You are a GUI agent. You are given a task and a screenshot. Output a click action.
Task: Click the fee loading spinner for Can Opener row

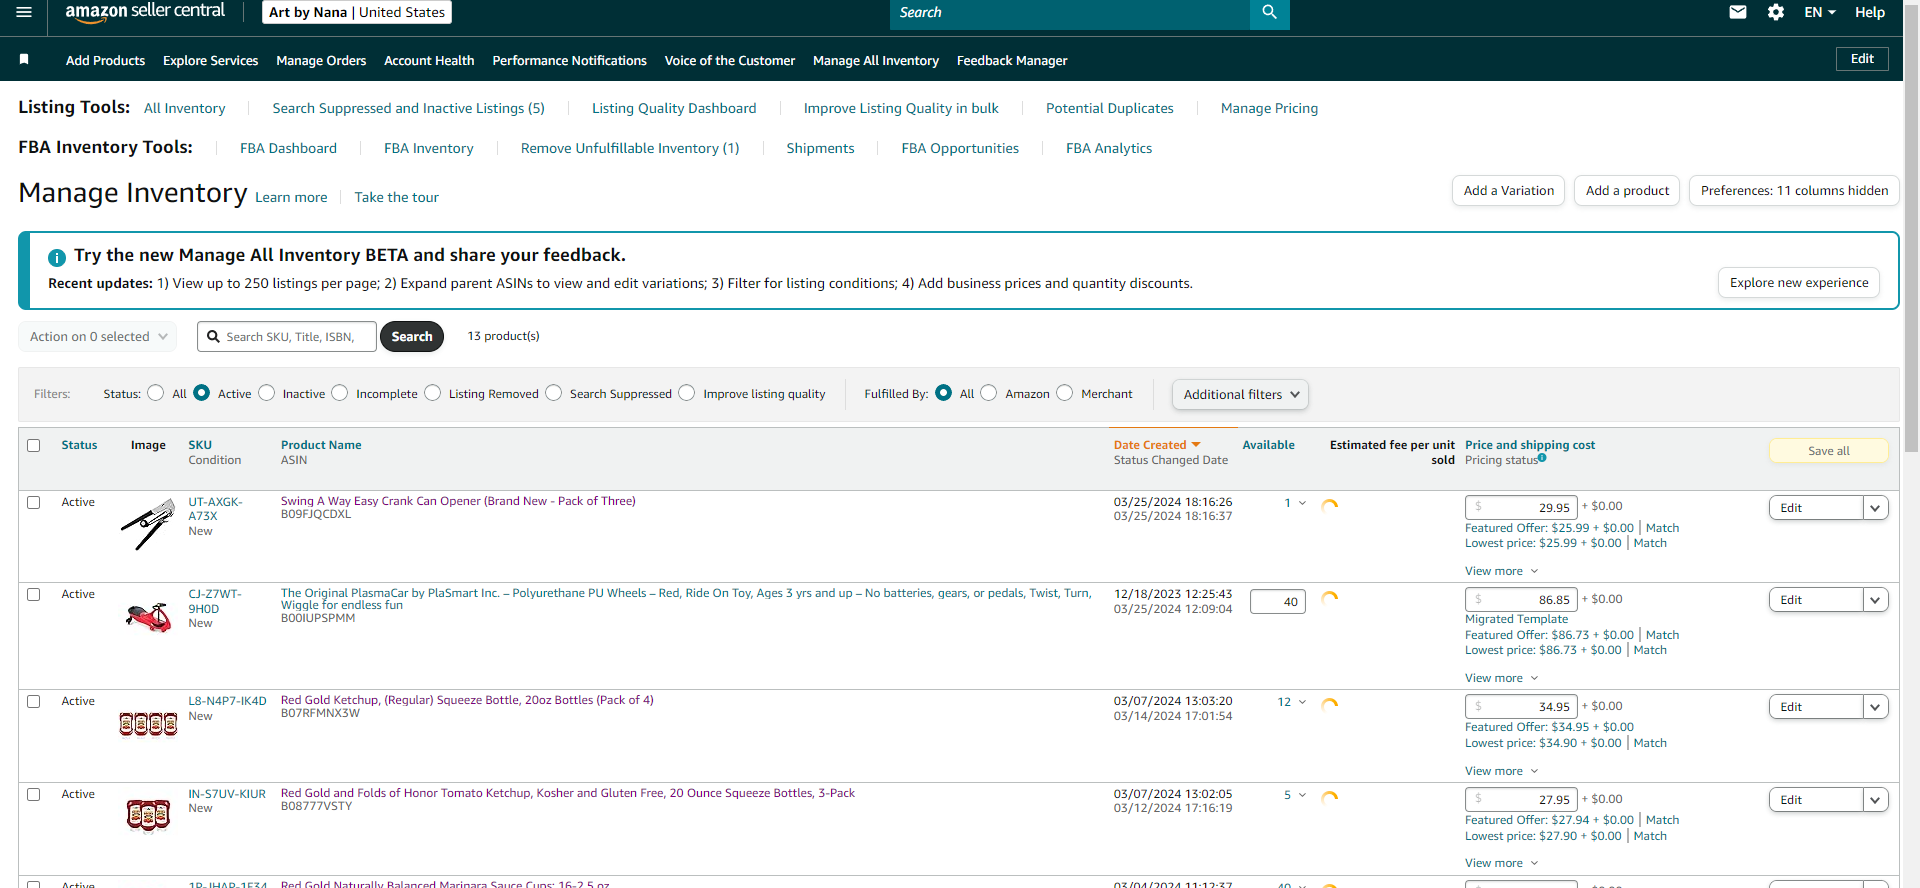pyautogui.click(x=1330, y=505)
